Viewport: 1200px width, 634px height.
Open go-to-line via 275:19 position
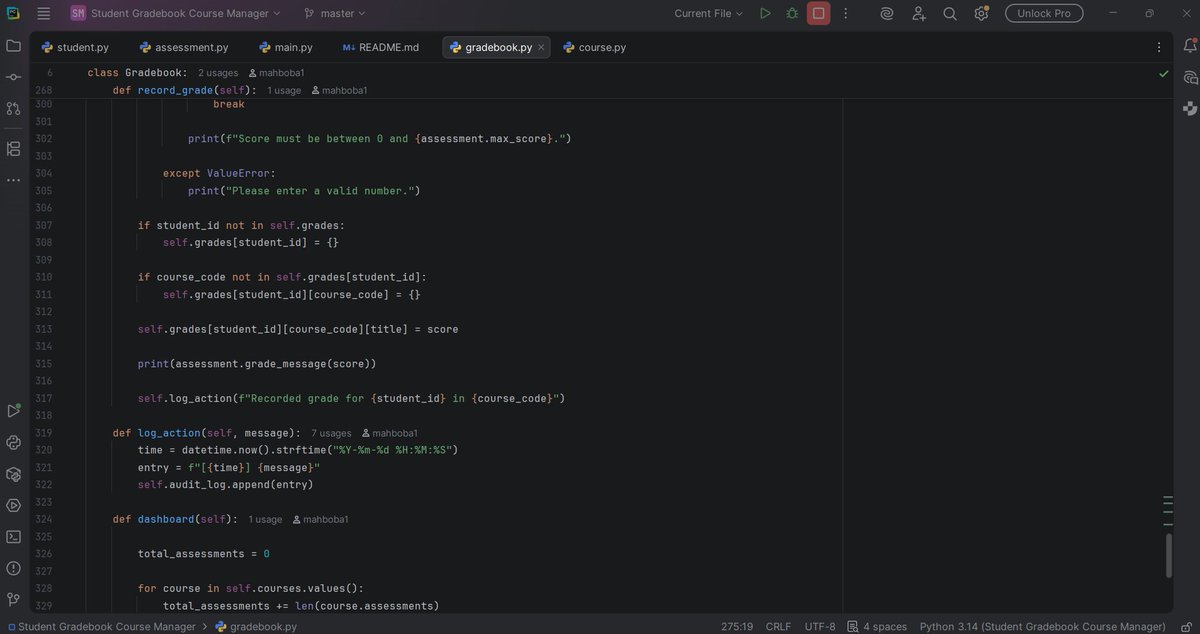tap(738, 626)
